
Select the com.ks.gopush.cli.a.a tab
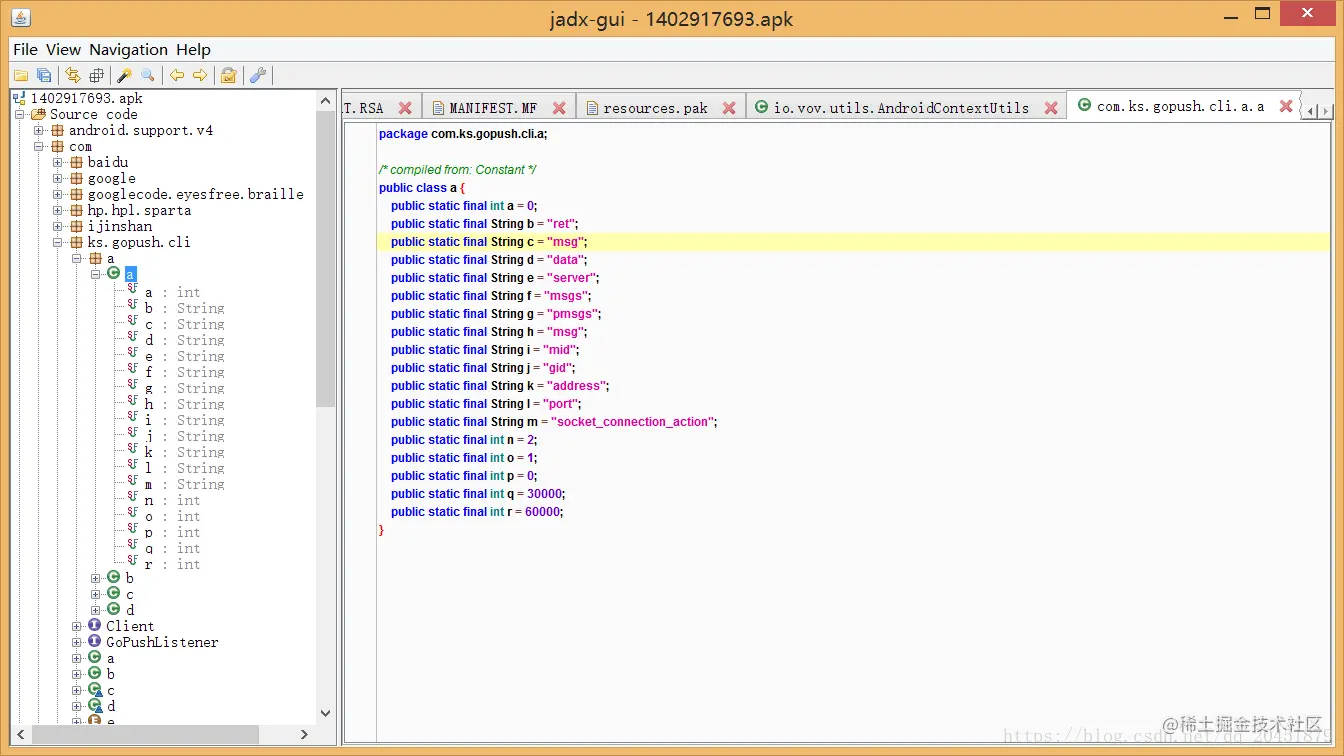tap(1180, 106)
